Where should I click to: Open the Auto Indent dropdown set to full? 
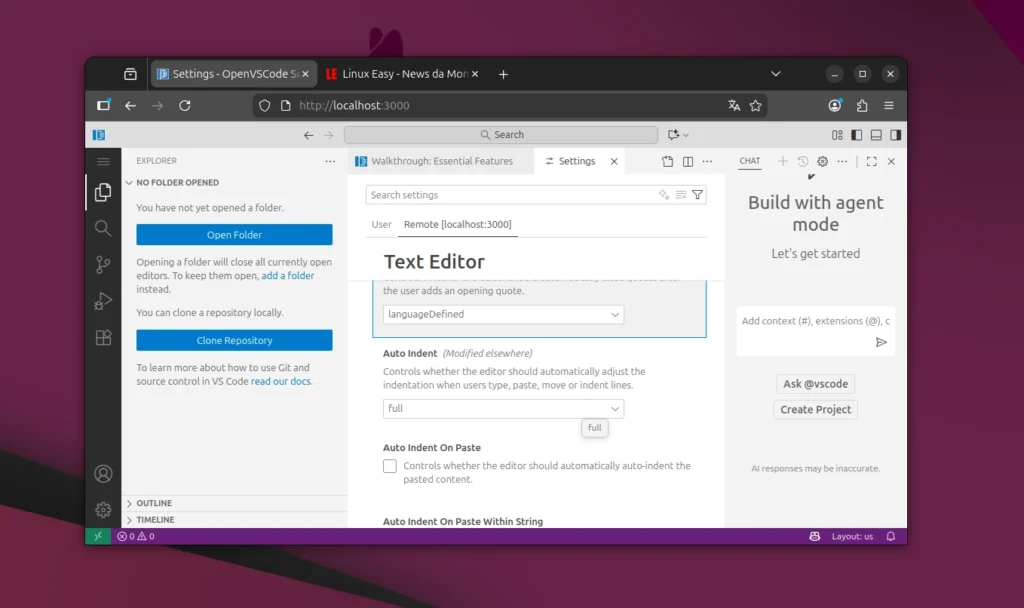[x=502, y=408]
